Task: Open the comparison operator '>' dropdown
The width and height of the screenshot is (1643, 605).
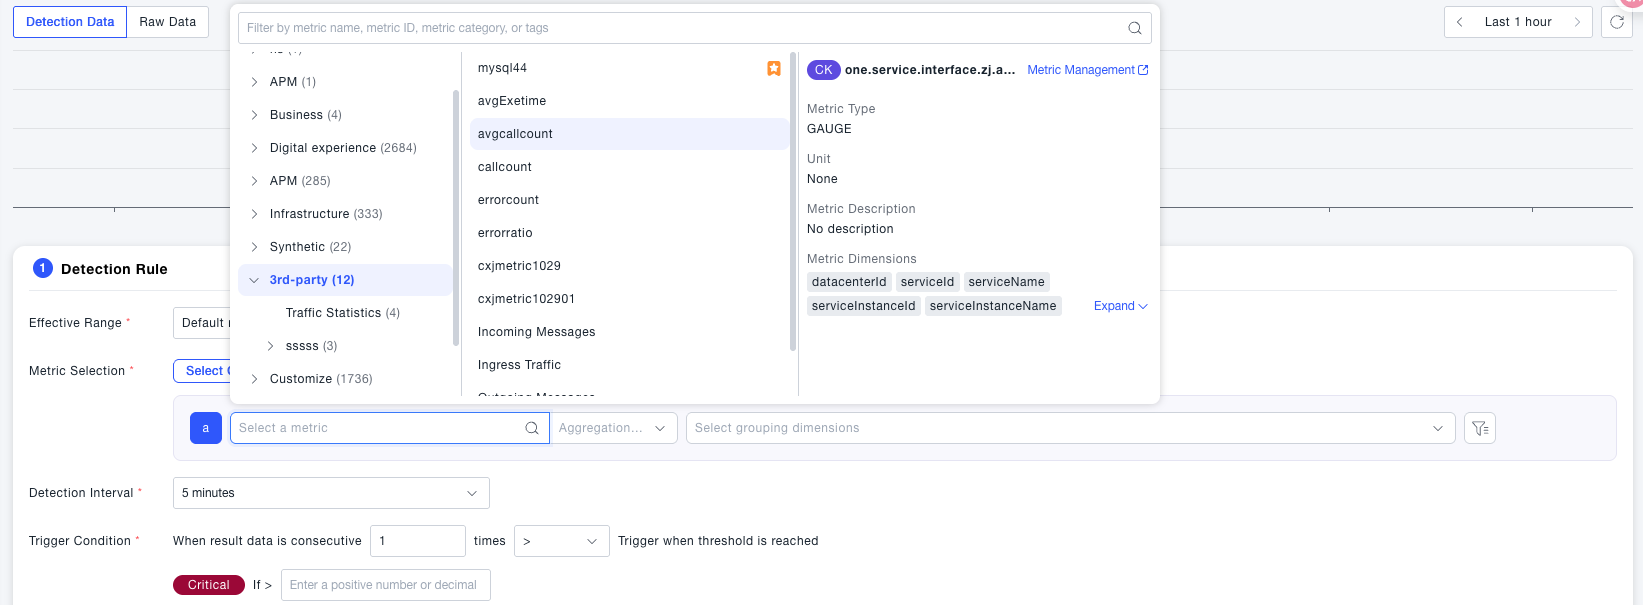Action: pos(562,541)
